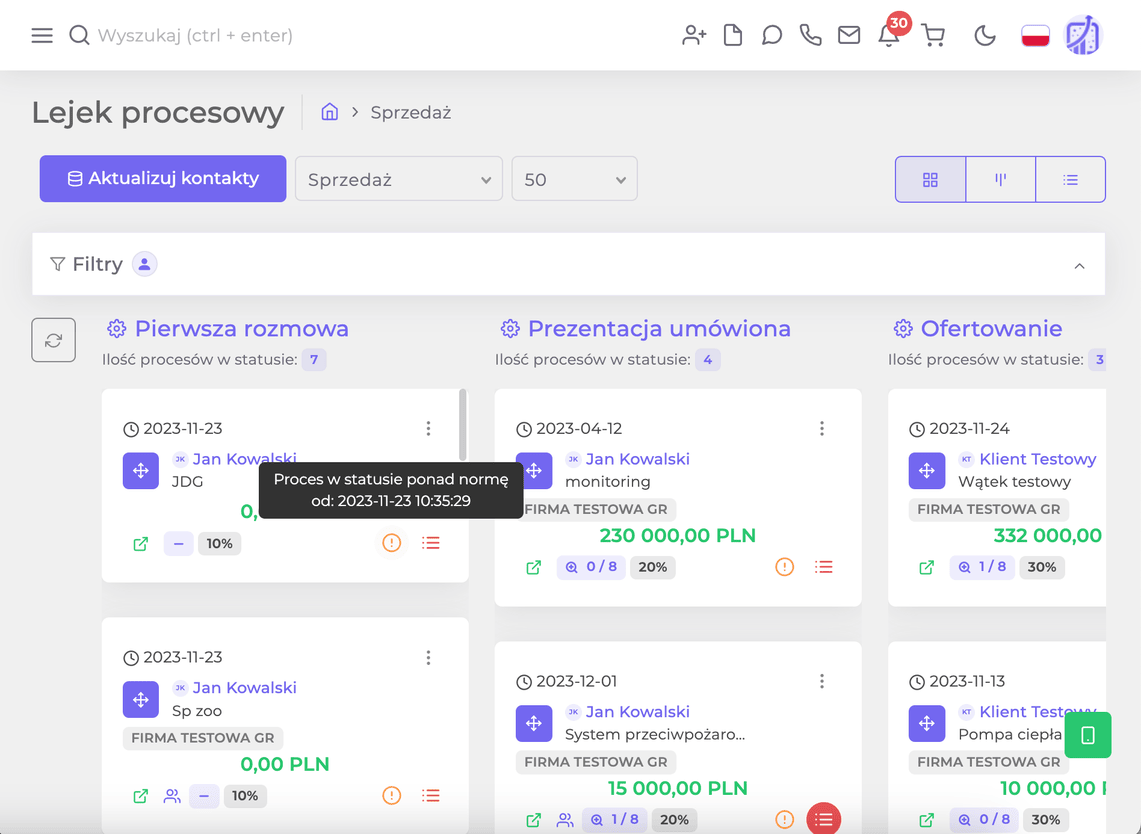Click the add user icon in header
This screenshot has width=1141, height=834.
click(694, 35)
